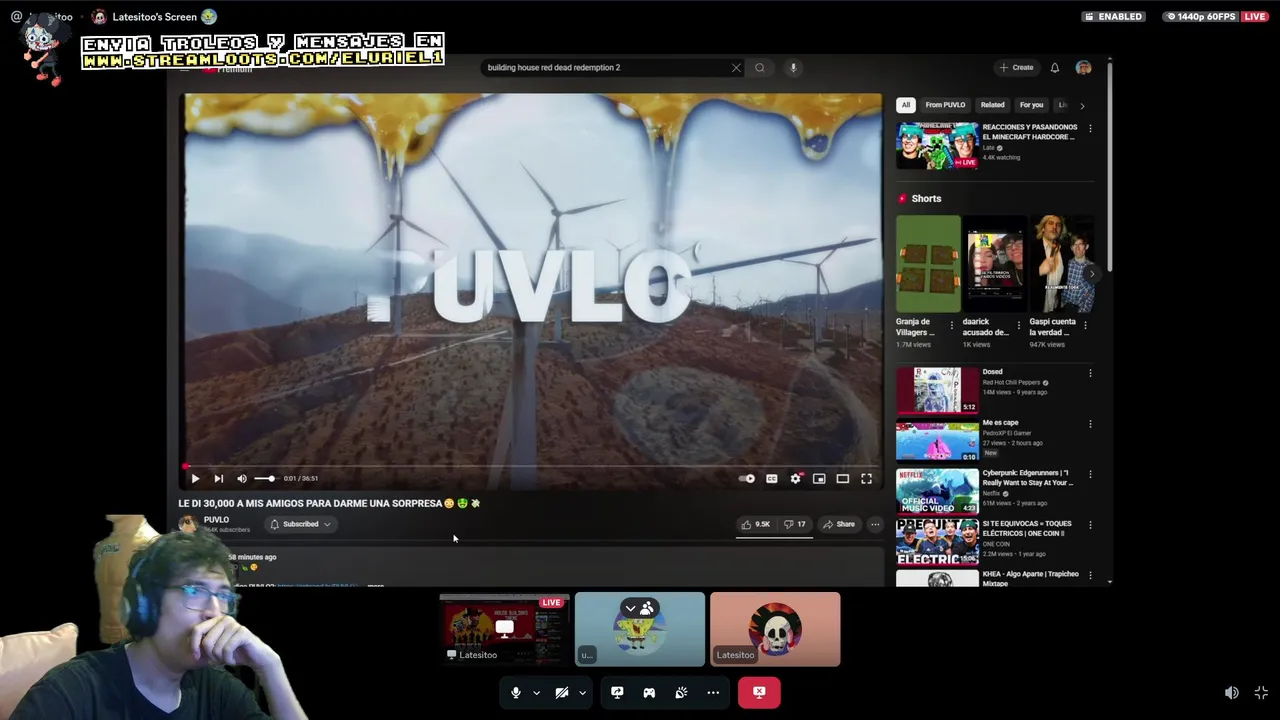Image resolution: width=1280 pixels, height=720 pixels.
Task: Adjust stream volume speaker icon
Action: coord(1232,692)
